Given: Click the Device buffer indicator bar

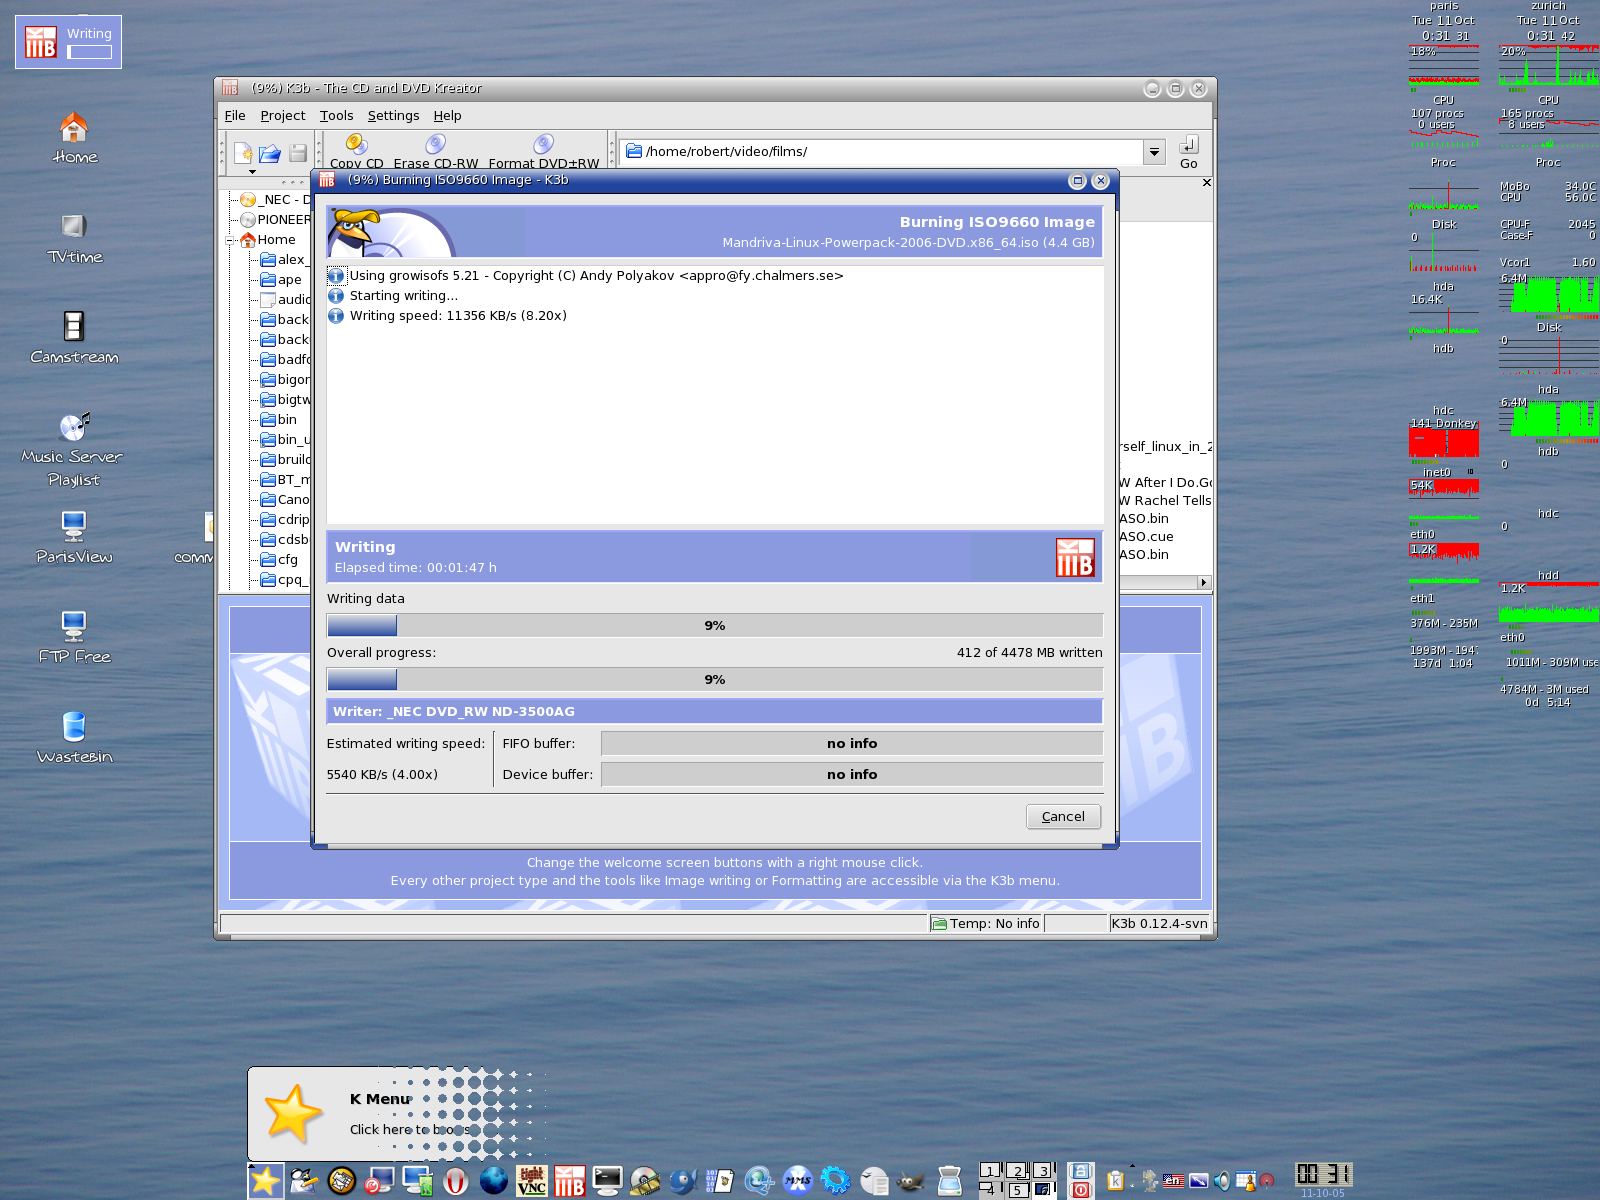Looking at the screenshot, I should click(852, 774).
